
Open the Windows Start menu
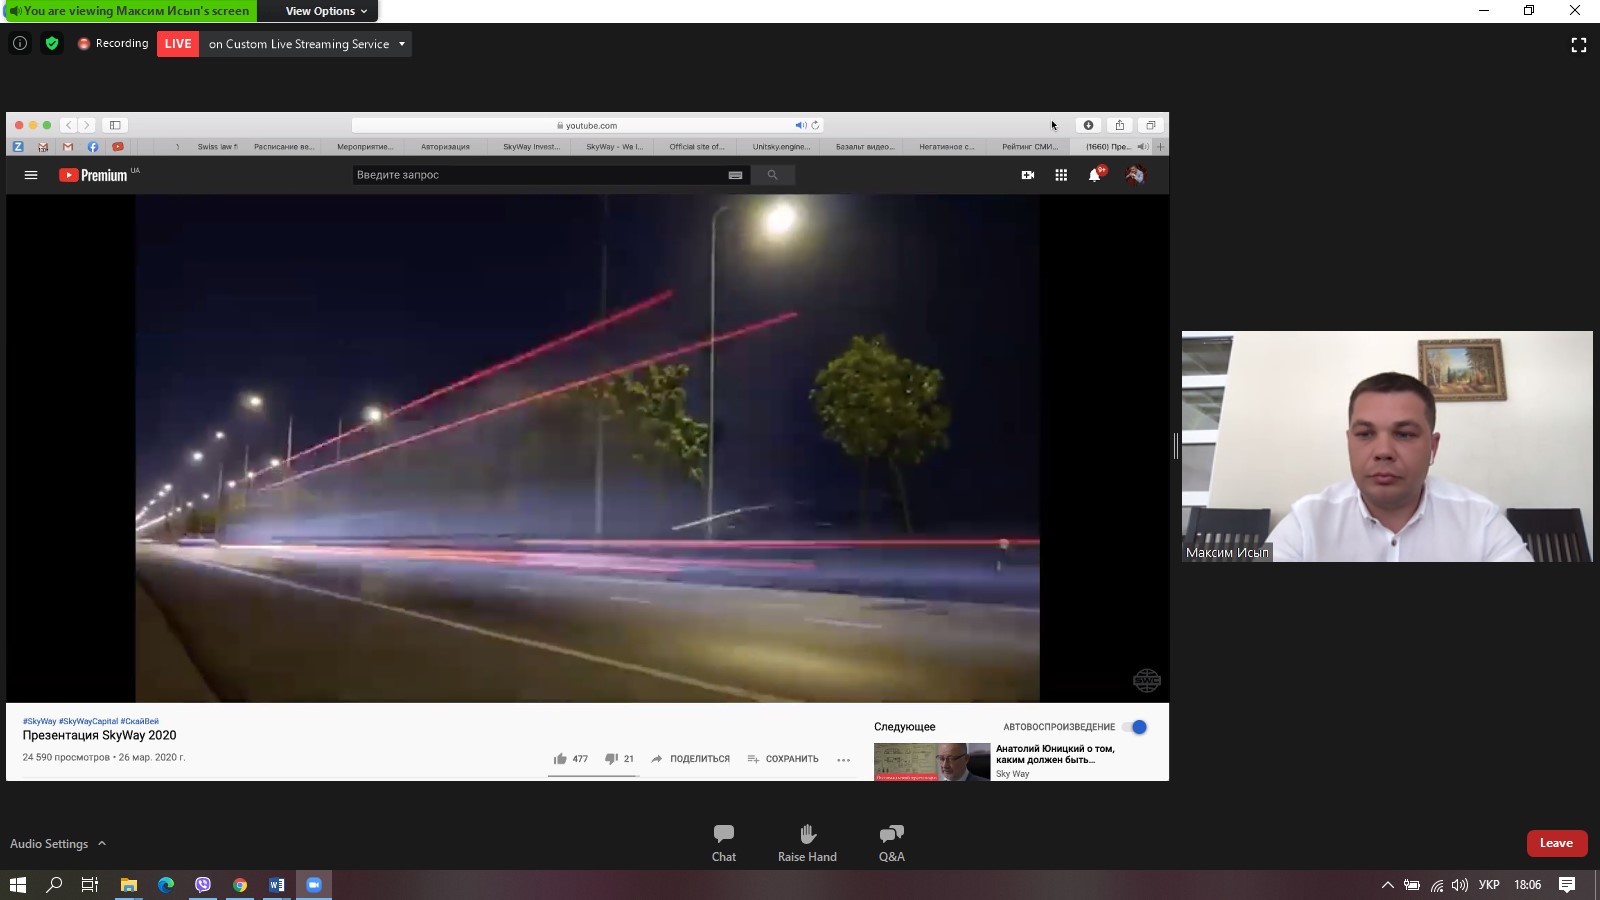[x=17, y=885]
